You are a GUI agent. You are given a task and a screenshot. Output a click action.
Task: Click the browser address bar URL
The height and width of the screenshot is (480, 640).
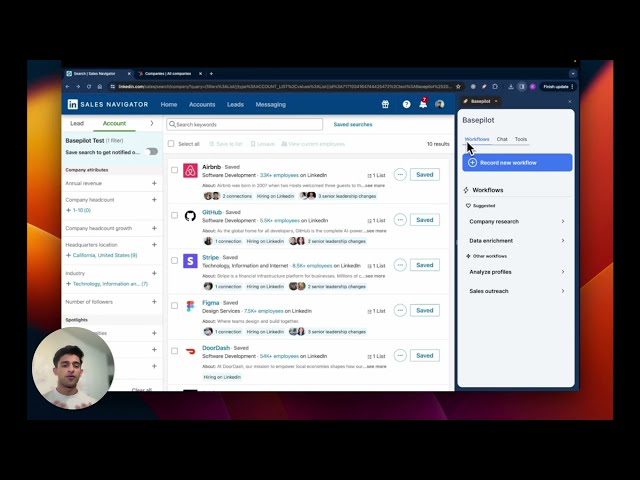click(284, 87)
